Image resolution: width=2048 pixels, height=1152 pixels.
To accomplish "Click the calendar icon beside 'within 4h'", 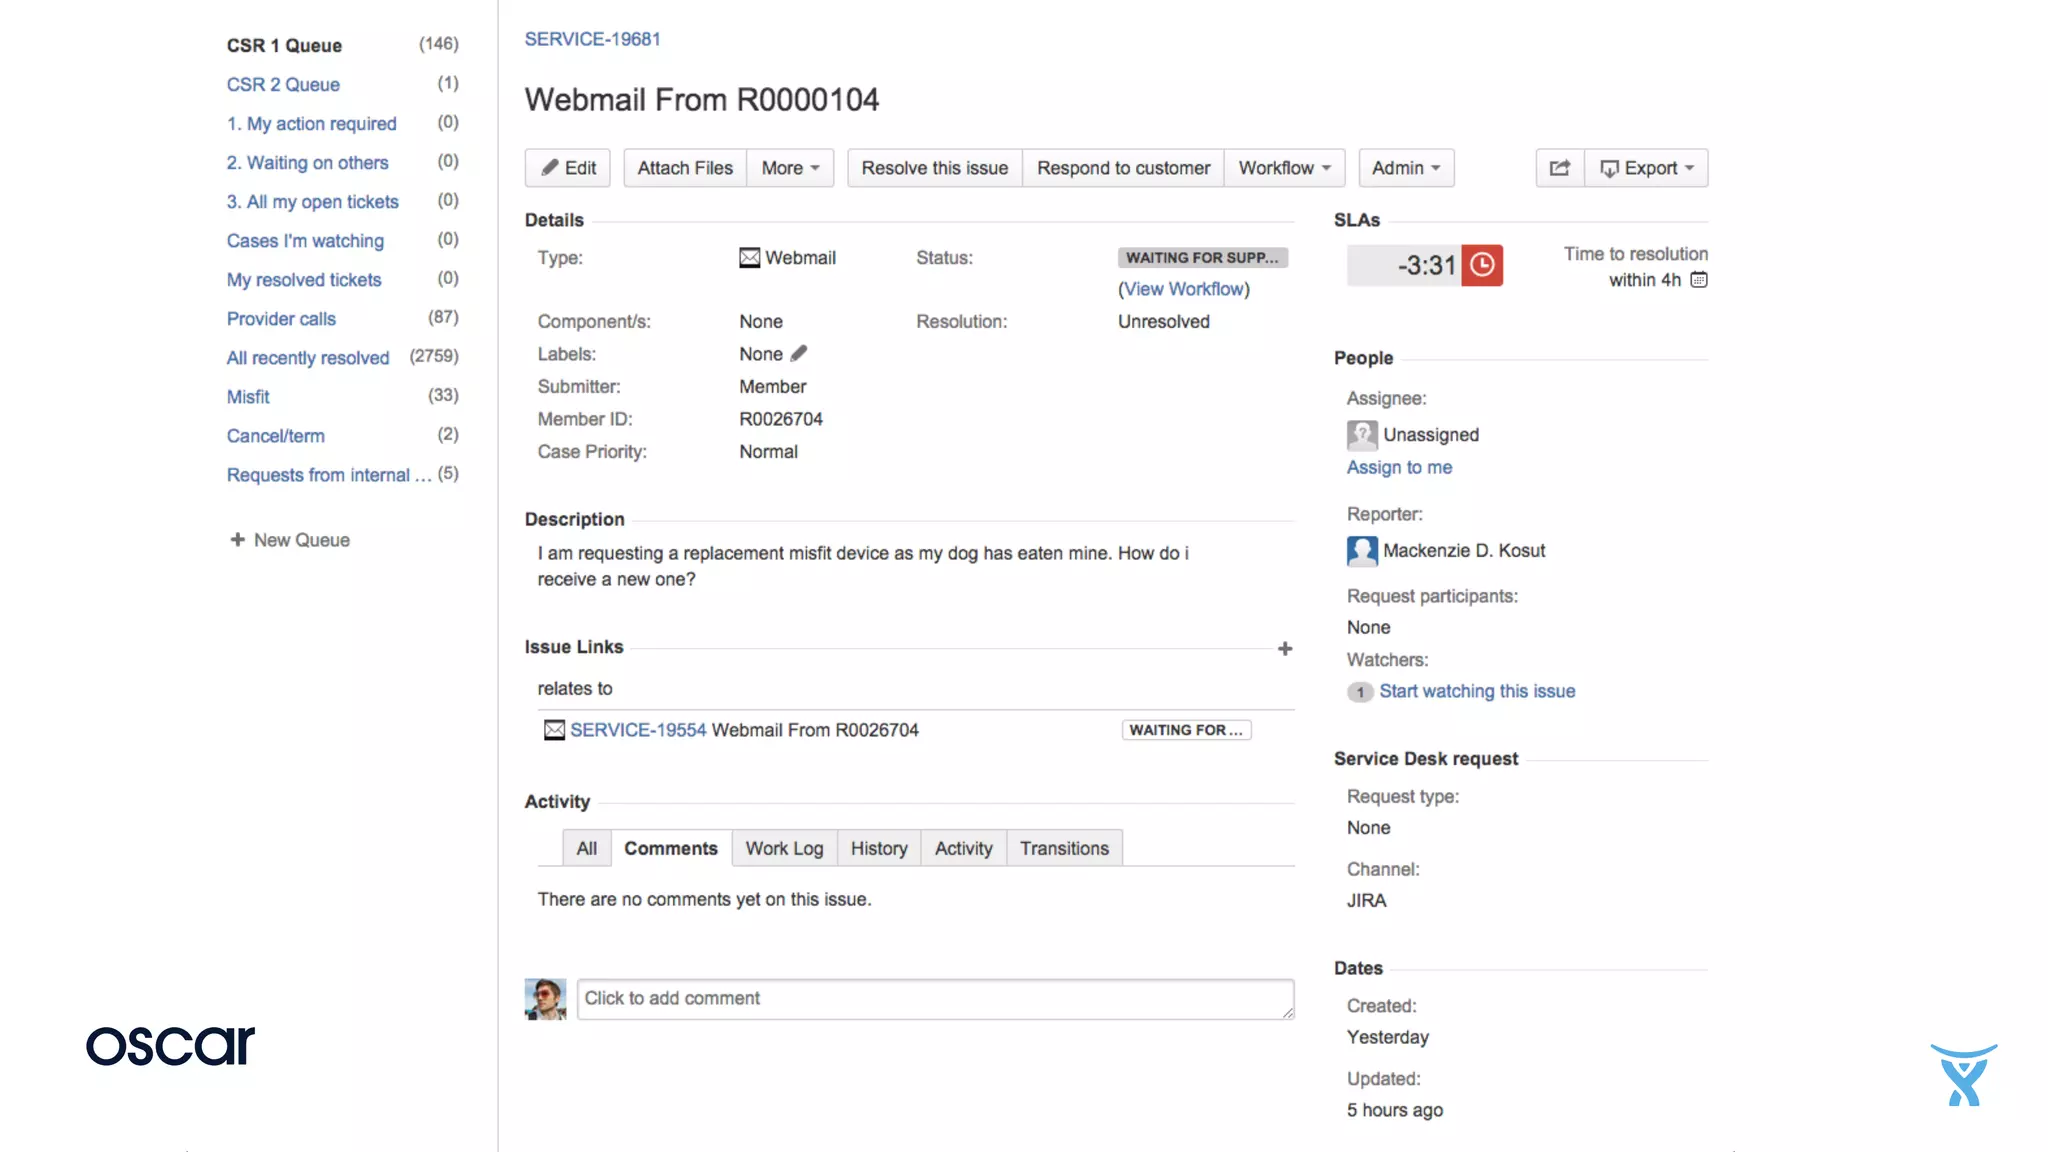I will [x=1699, y=280].
